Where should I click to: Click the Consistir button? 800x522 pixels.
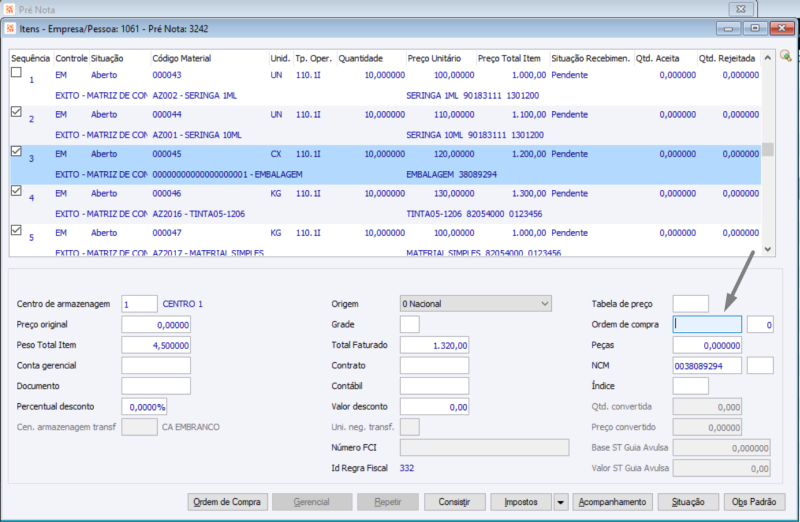click(x=455, y=502)
